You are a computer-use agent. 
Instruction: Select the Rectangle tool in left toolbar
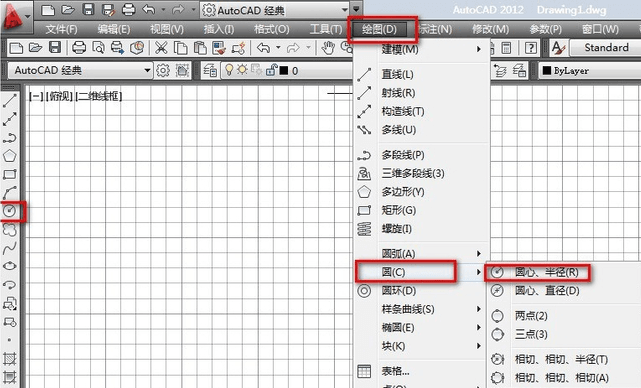(x=9, y=175)
